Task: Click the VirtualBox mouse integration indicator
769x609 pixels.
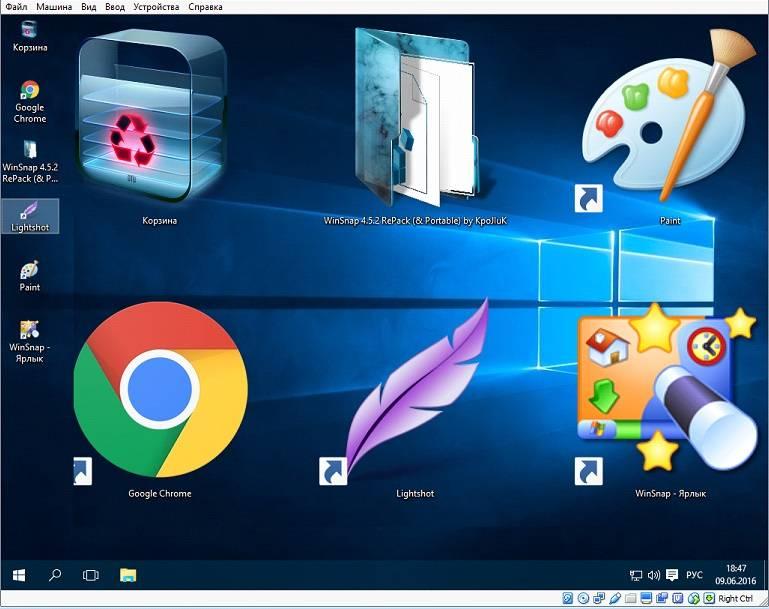Action: tap(694, 598)
